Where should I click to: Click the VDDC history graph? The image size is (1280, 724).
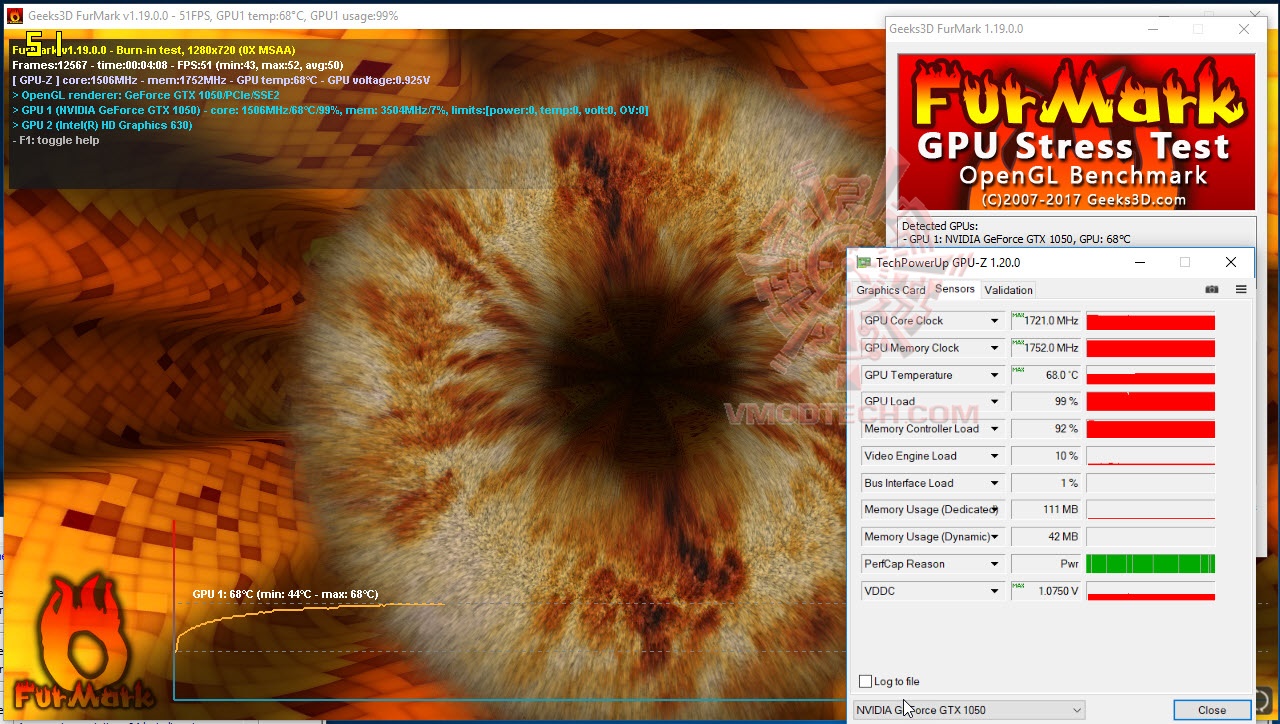[x=1150, y=591]
